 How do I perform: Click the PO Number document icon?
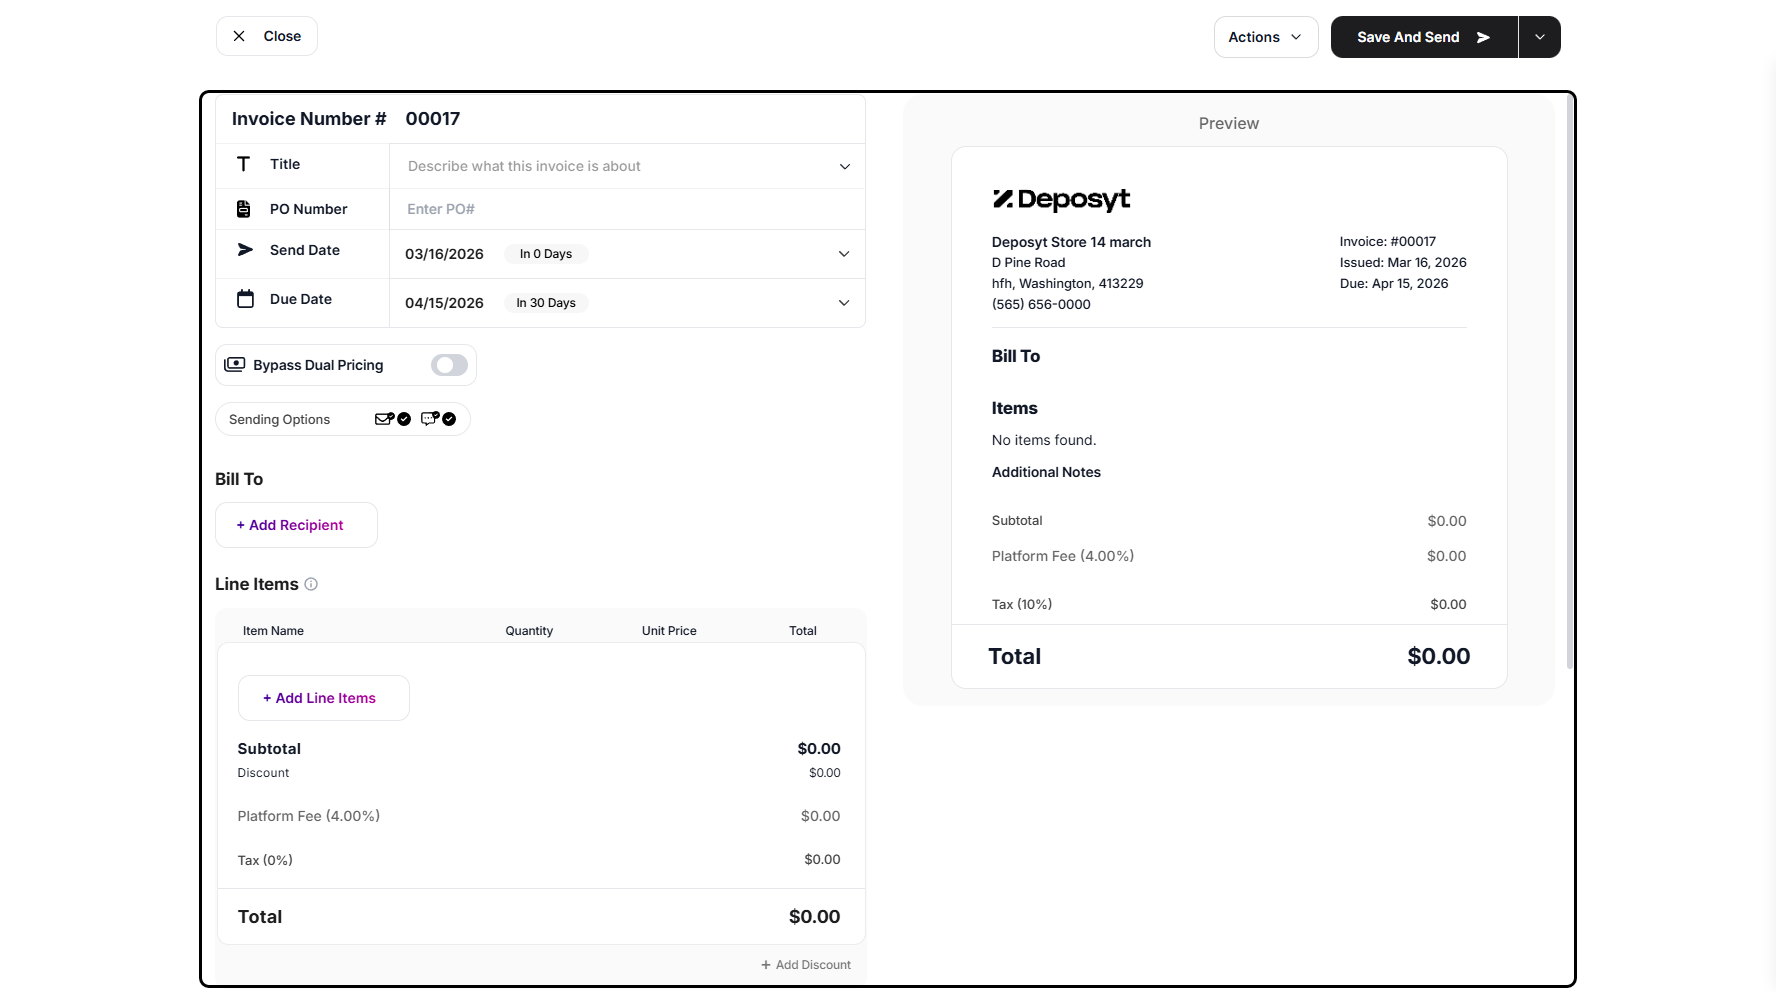coord(243,209)
